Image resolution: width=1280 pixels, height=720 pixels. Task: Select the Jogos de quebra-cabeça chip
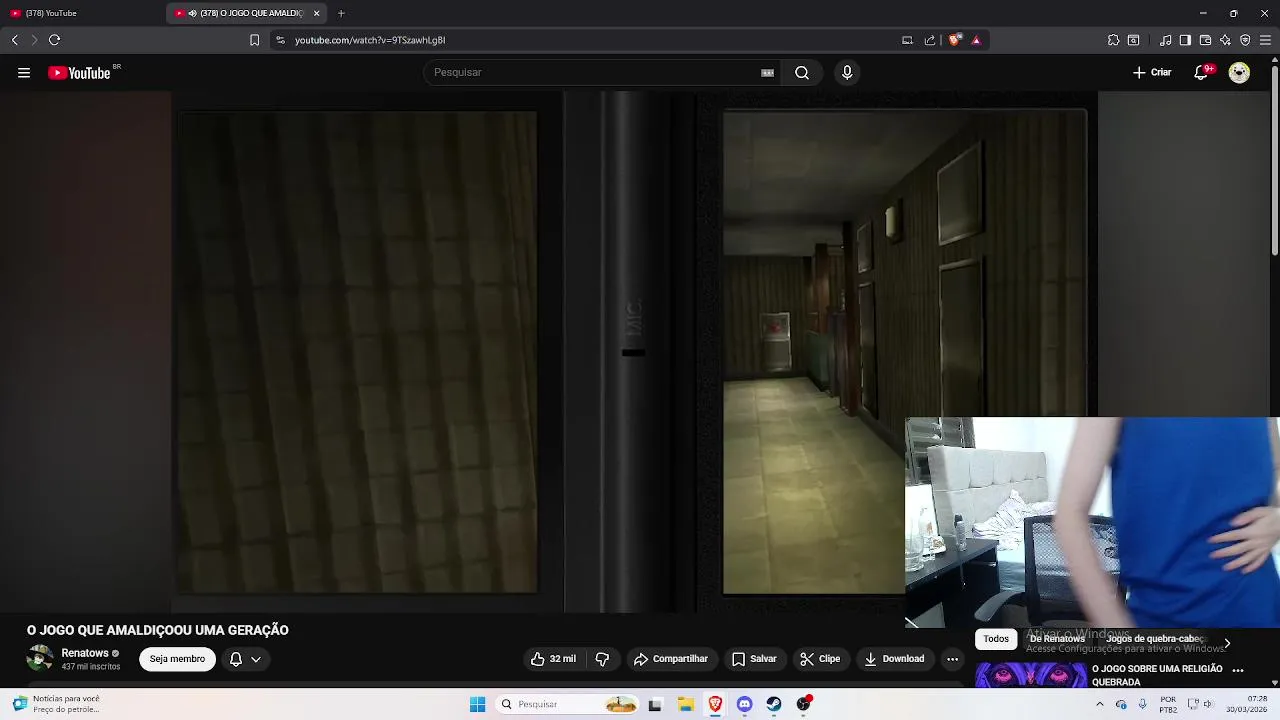click(x=1155, y=639)
